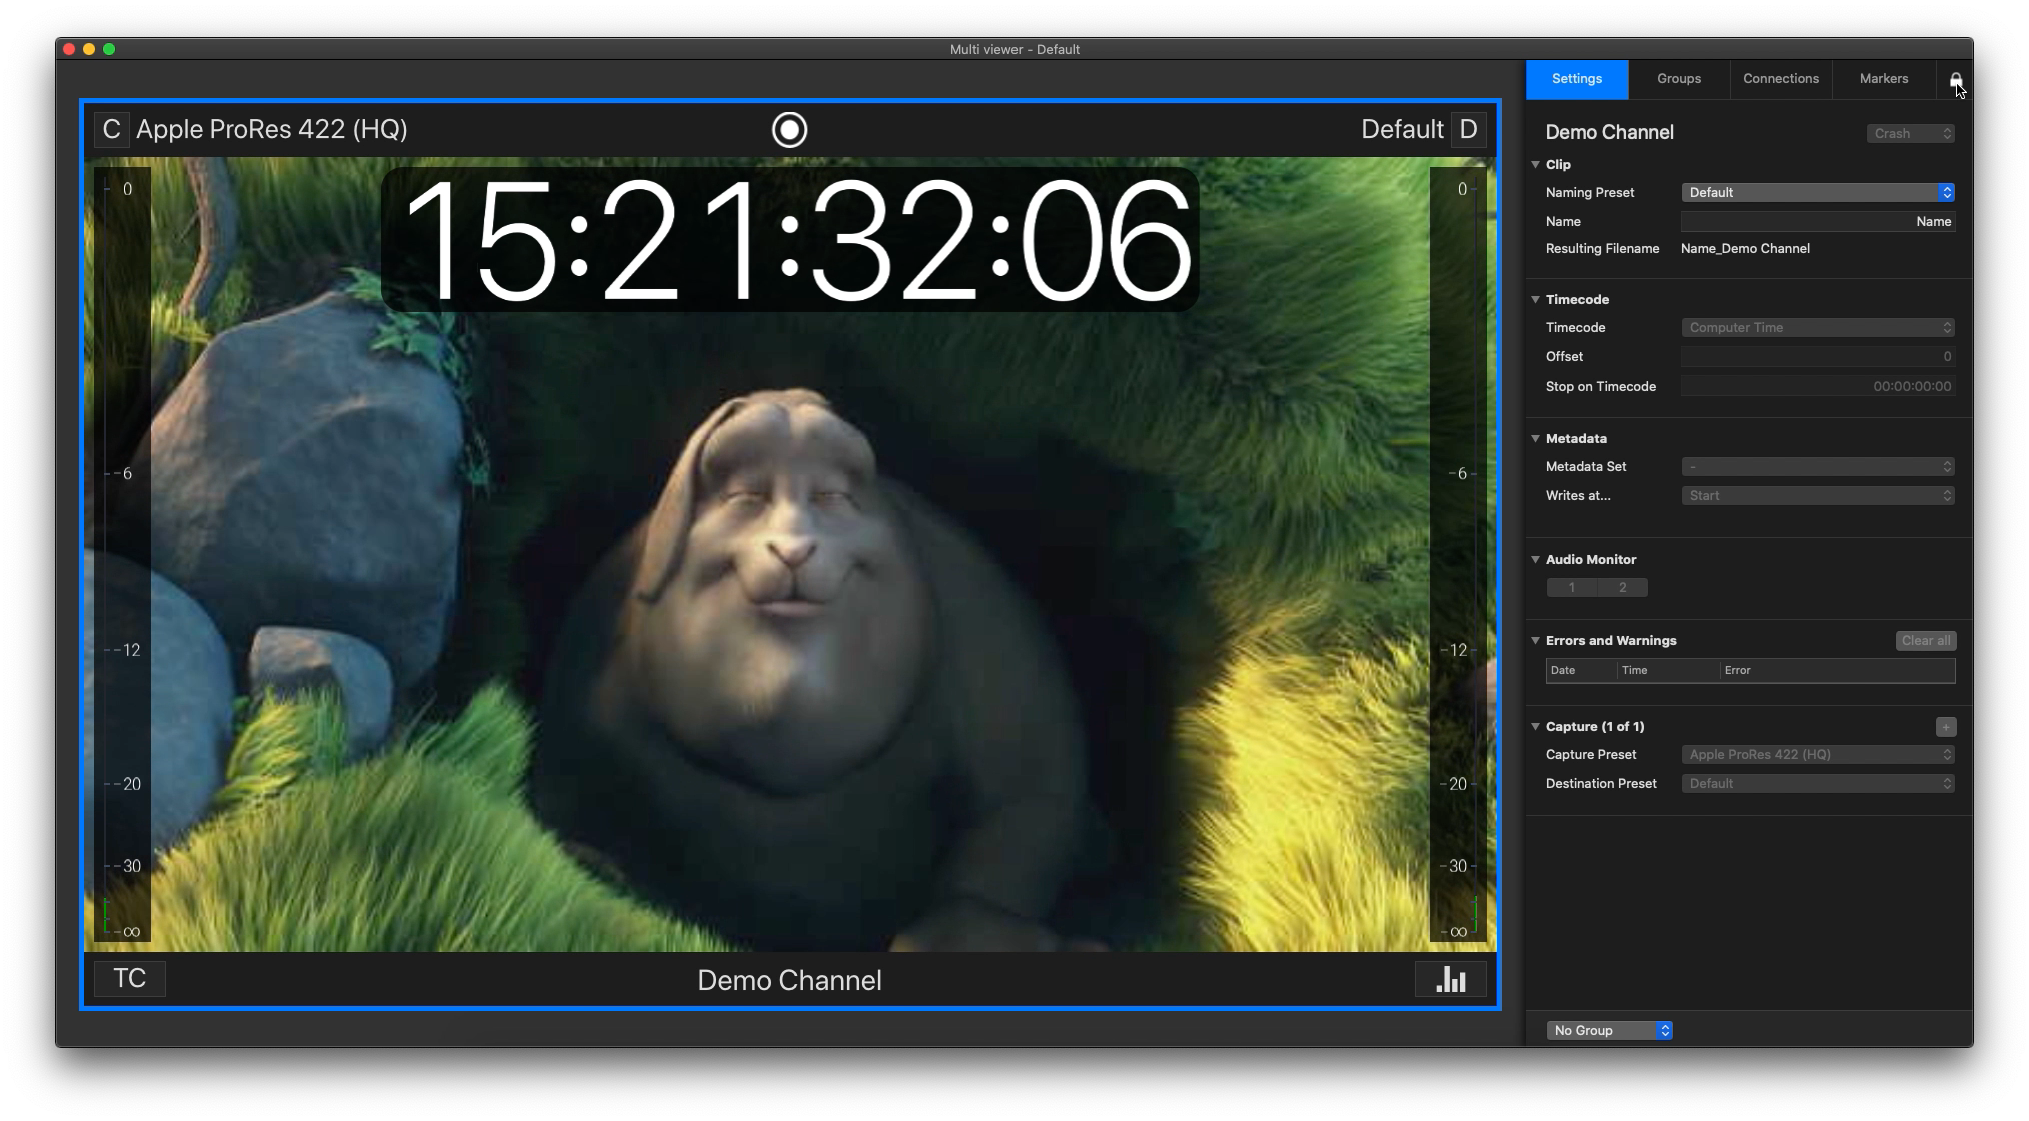Open the Writes at dropdown
2029x1121 pixels.
1817,496
